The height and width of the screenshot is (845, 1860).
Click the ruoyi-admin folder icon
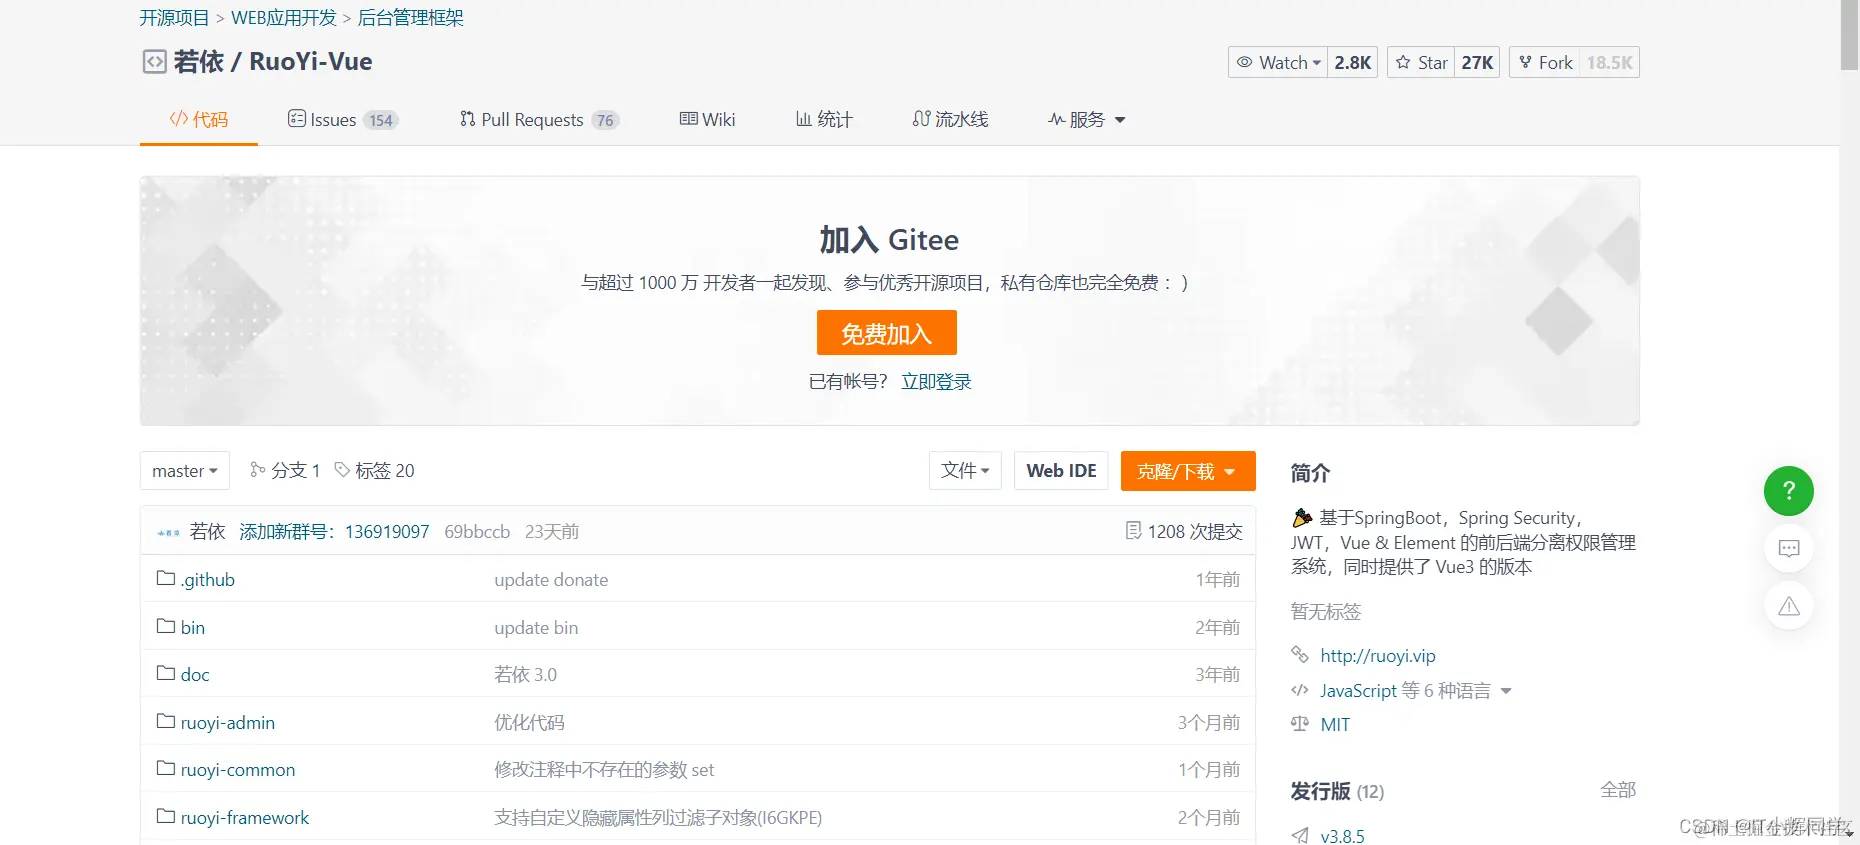[166, 721]
